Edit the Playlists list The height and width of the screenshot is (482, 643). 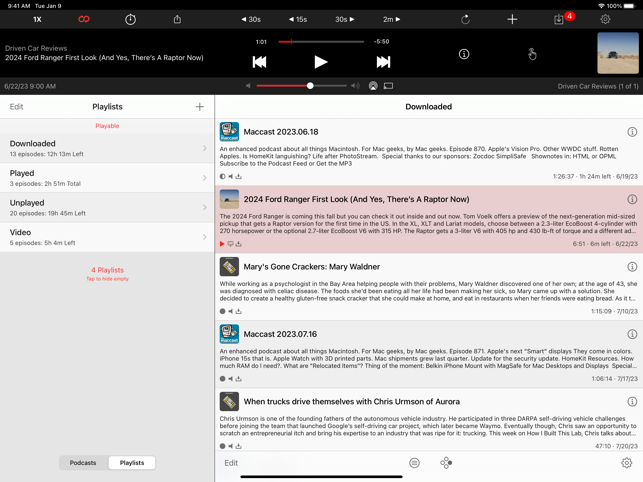[x=16, y=107]
